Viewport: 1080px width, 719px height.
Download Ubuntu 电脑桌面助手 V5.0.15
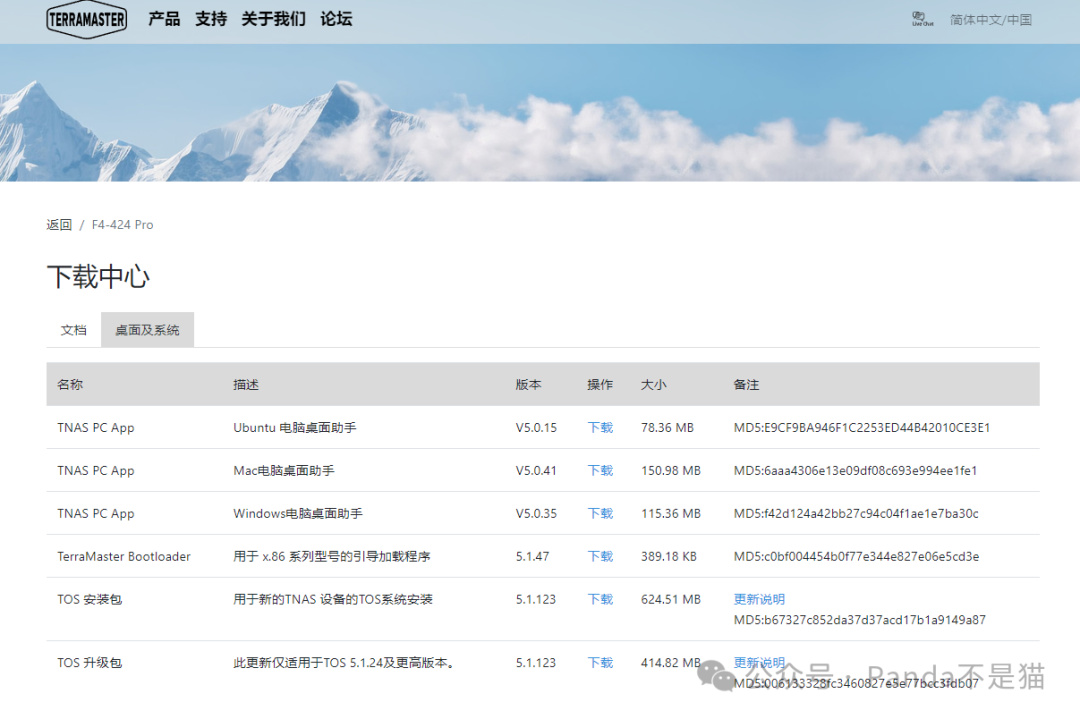coord(600,428)
